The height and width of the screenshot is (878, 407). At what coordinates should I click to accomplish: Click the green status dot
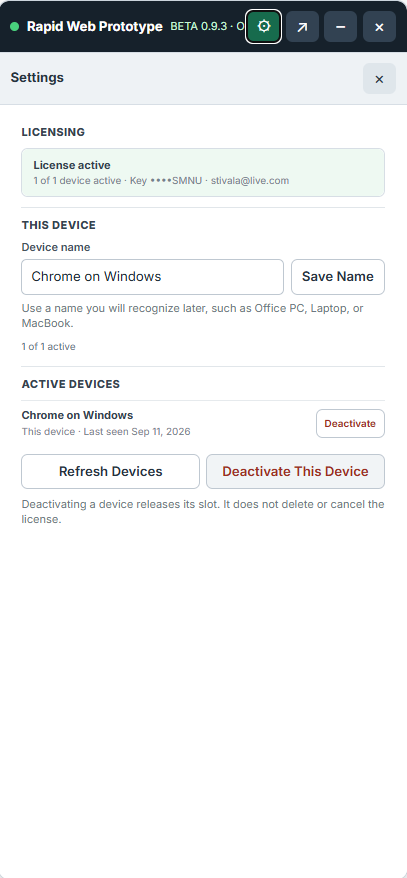click(x=15, y=26)
